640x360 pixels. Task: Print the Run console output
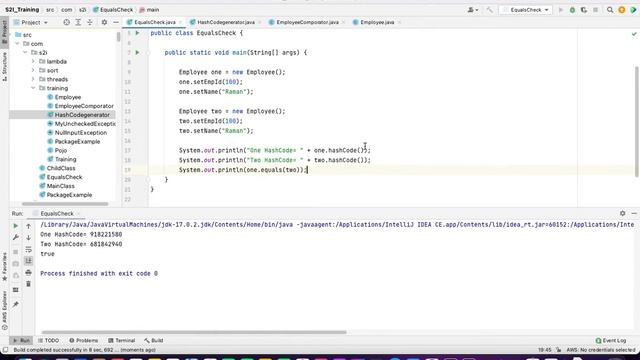[x=29, y=272]
